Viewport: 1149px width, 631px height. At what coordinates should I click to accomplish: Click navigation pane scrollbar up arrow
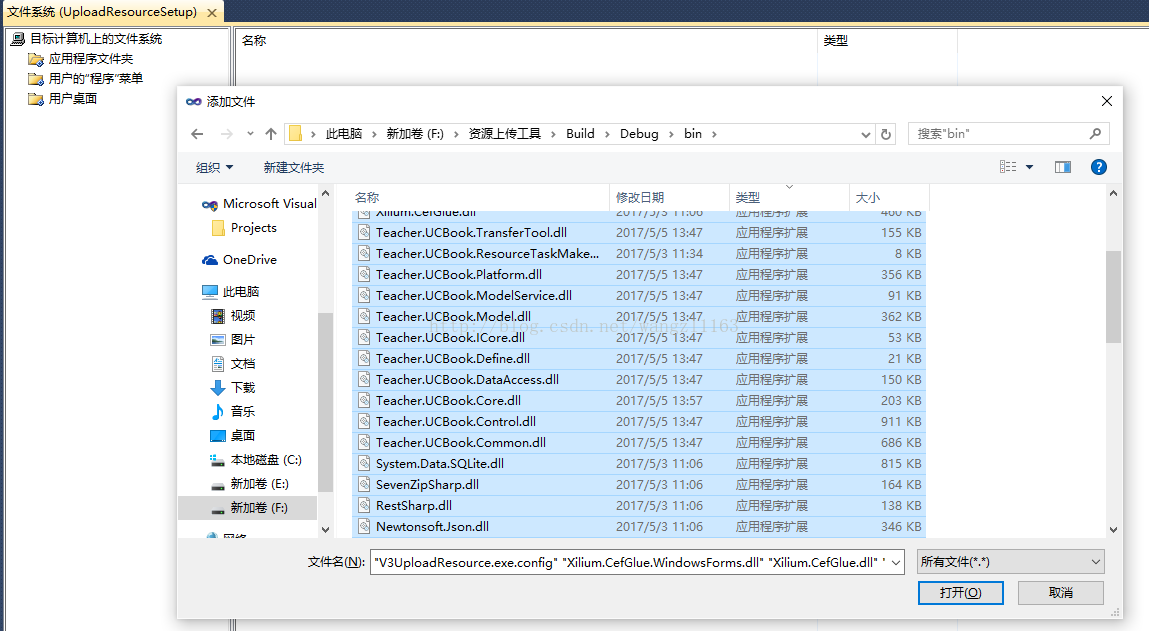(x=325, y=193)
